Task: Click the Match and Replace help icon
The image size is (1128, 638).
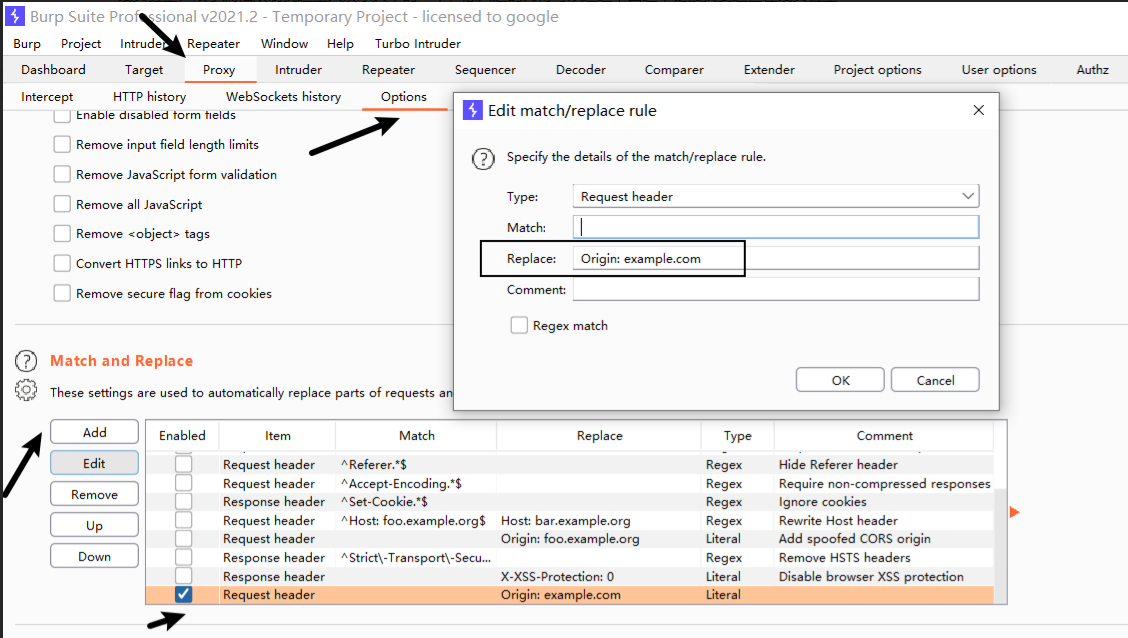Action: click(x=26, y=361)
